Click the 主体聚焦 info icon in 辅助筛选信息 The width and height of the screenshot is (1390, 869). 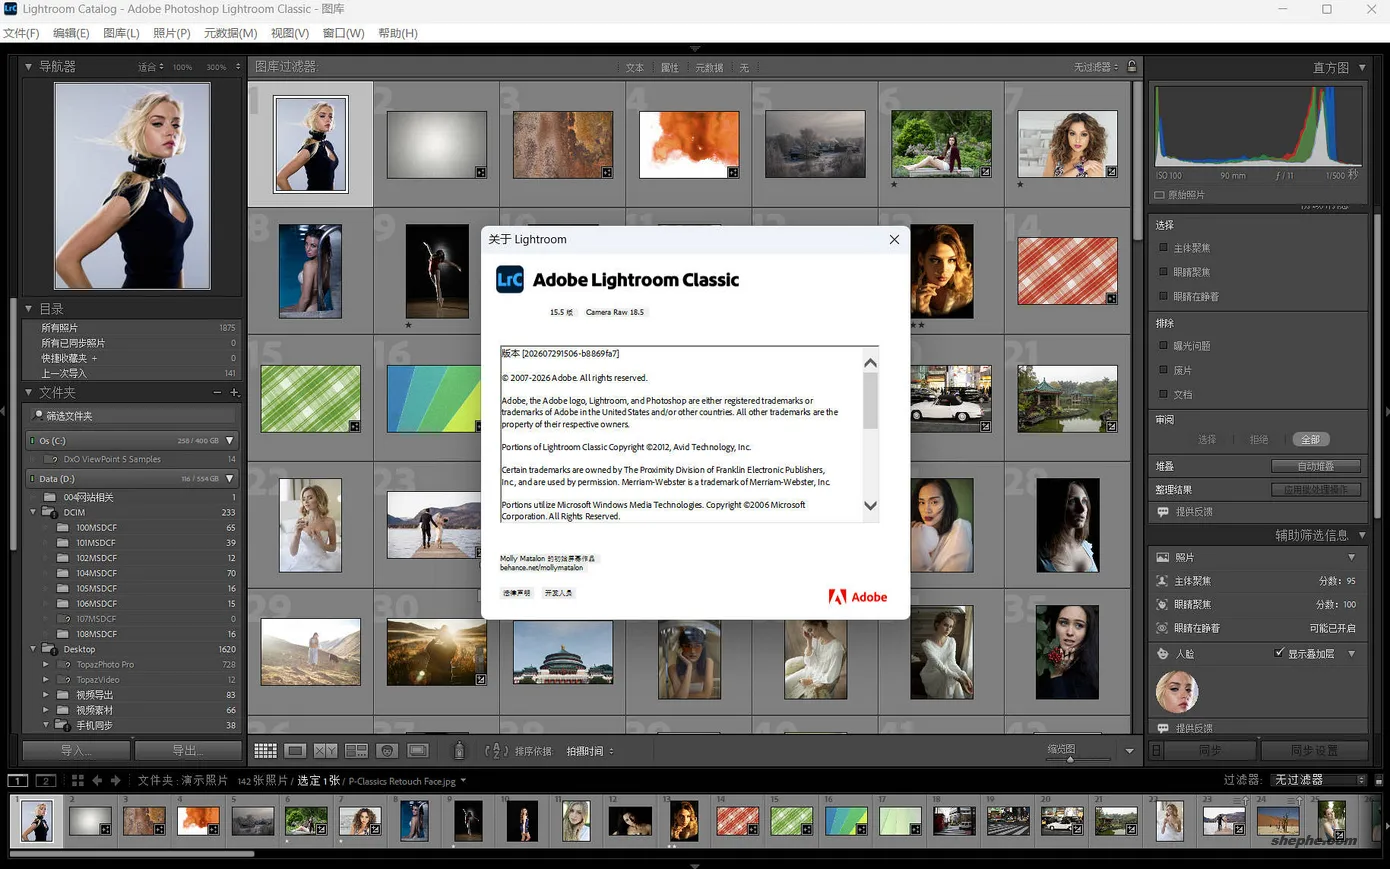[1162, 581]
